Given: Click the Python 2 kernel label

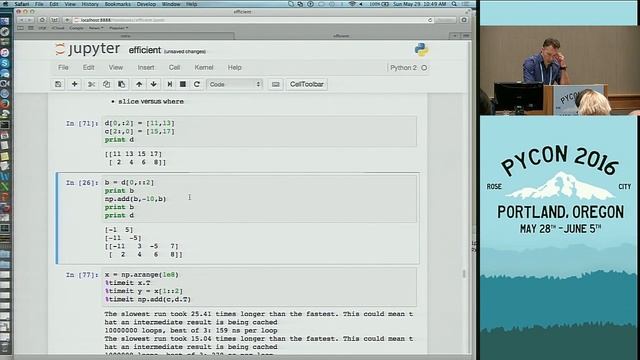Looking at the screenshot, I should point(403,68).
